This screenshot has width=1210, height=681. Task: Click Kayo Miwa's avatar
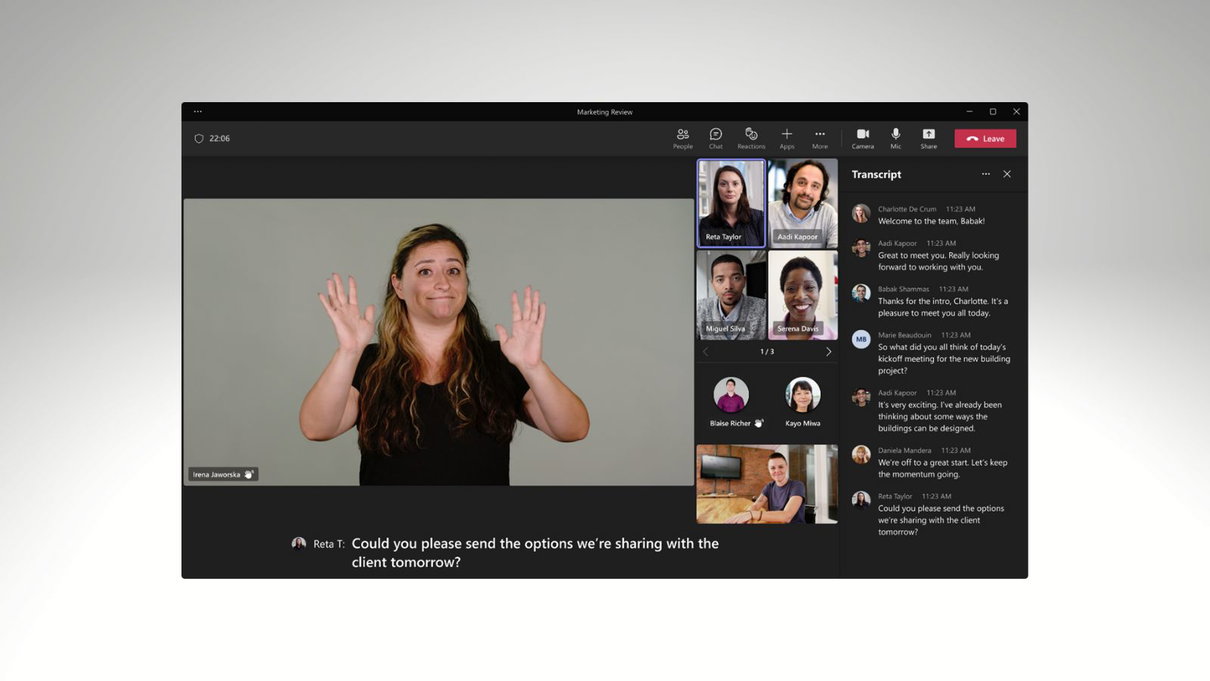pos(803,395)
